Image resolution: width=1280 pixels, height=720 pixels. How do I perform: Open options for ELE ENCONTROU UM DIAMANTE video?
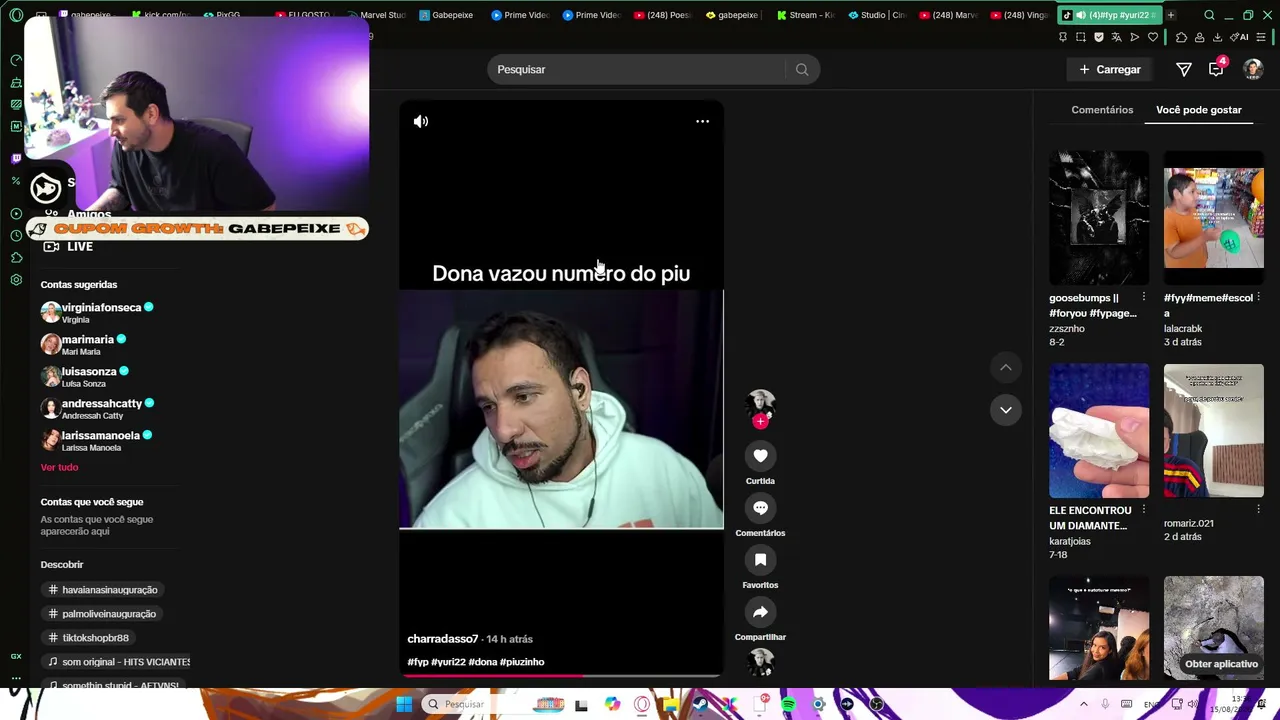click(x=1144, y=511)
